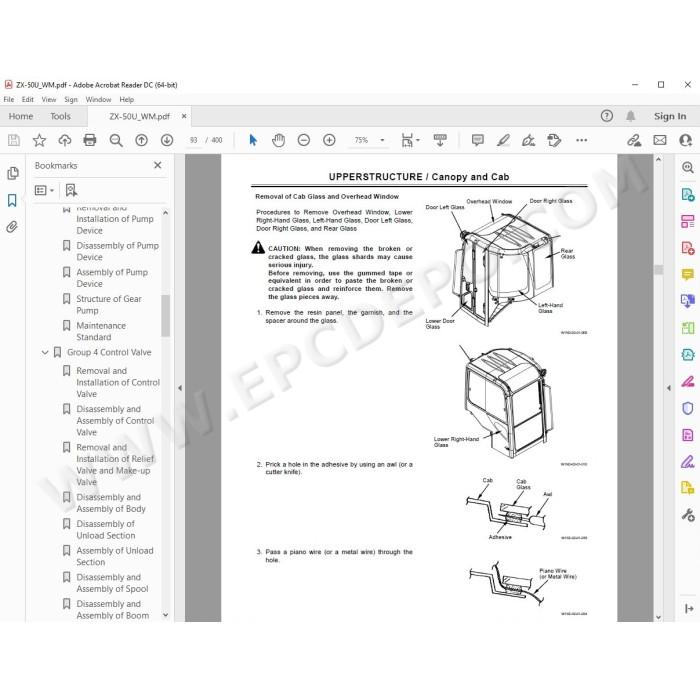Share a link to the file
Viewport: 700px width, 700px height.
tap(634, 140)
